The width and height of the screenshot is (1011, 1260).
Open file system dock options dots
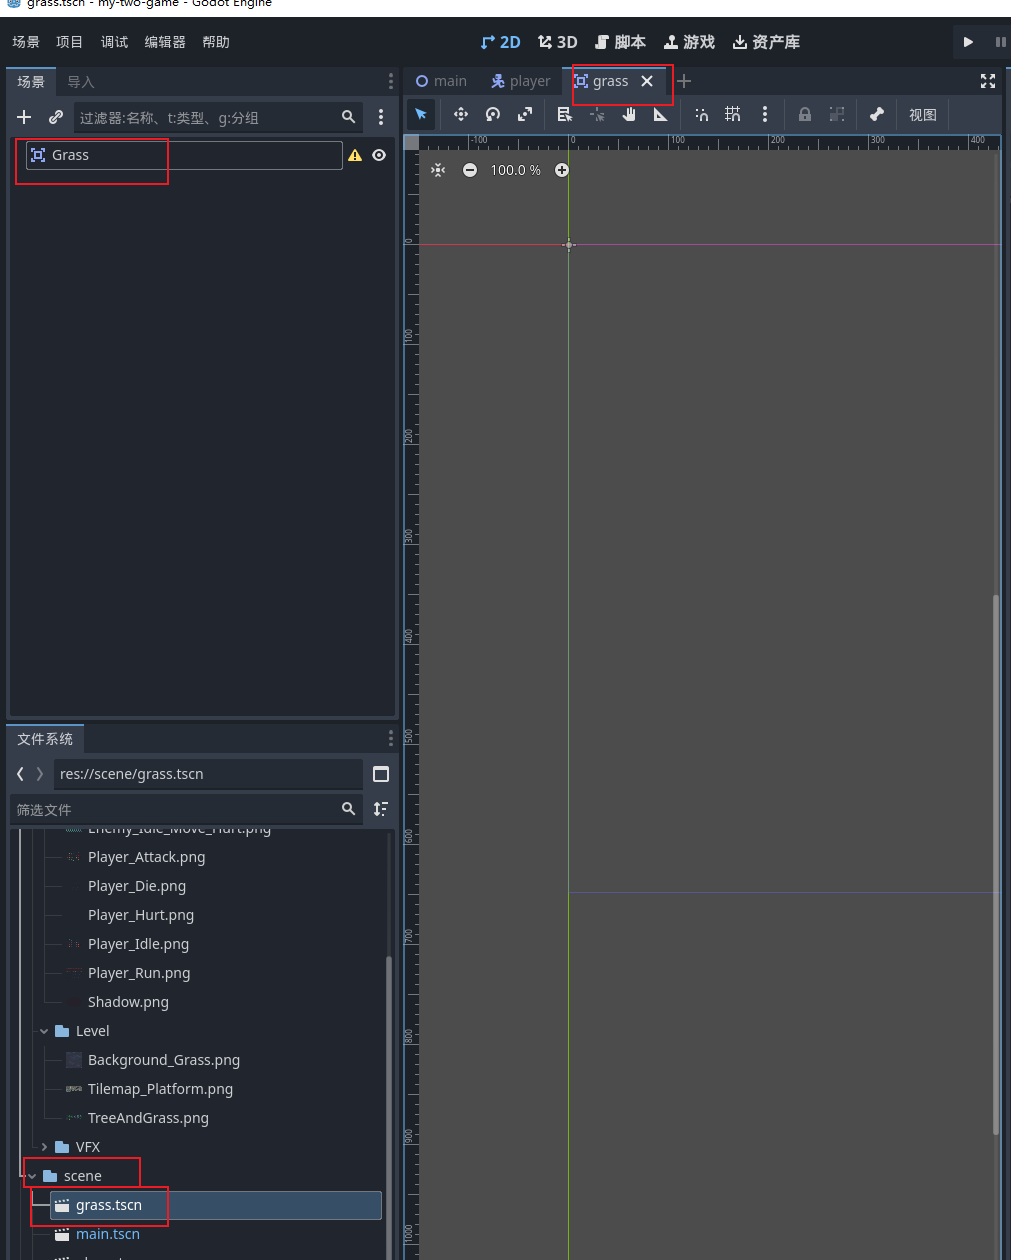coord(391,738)
